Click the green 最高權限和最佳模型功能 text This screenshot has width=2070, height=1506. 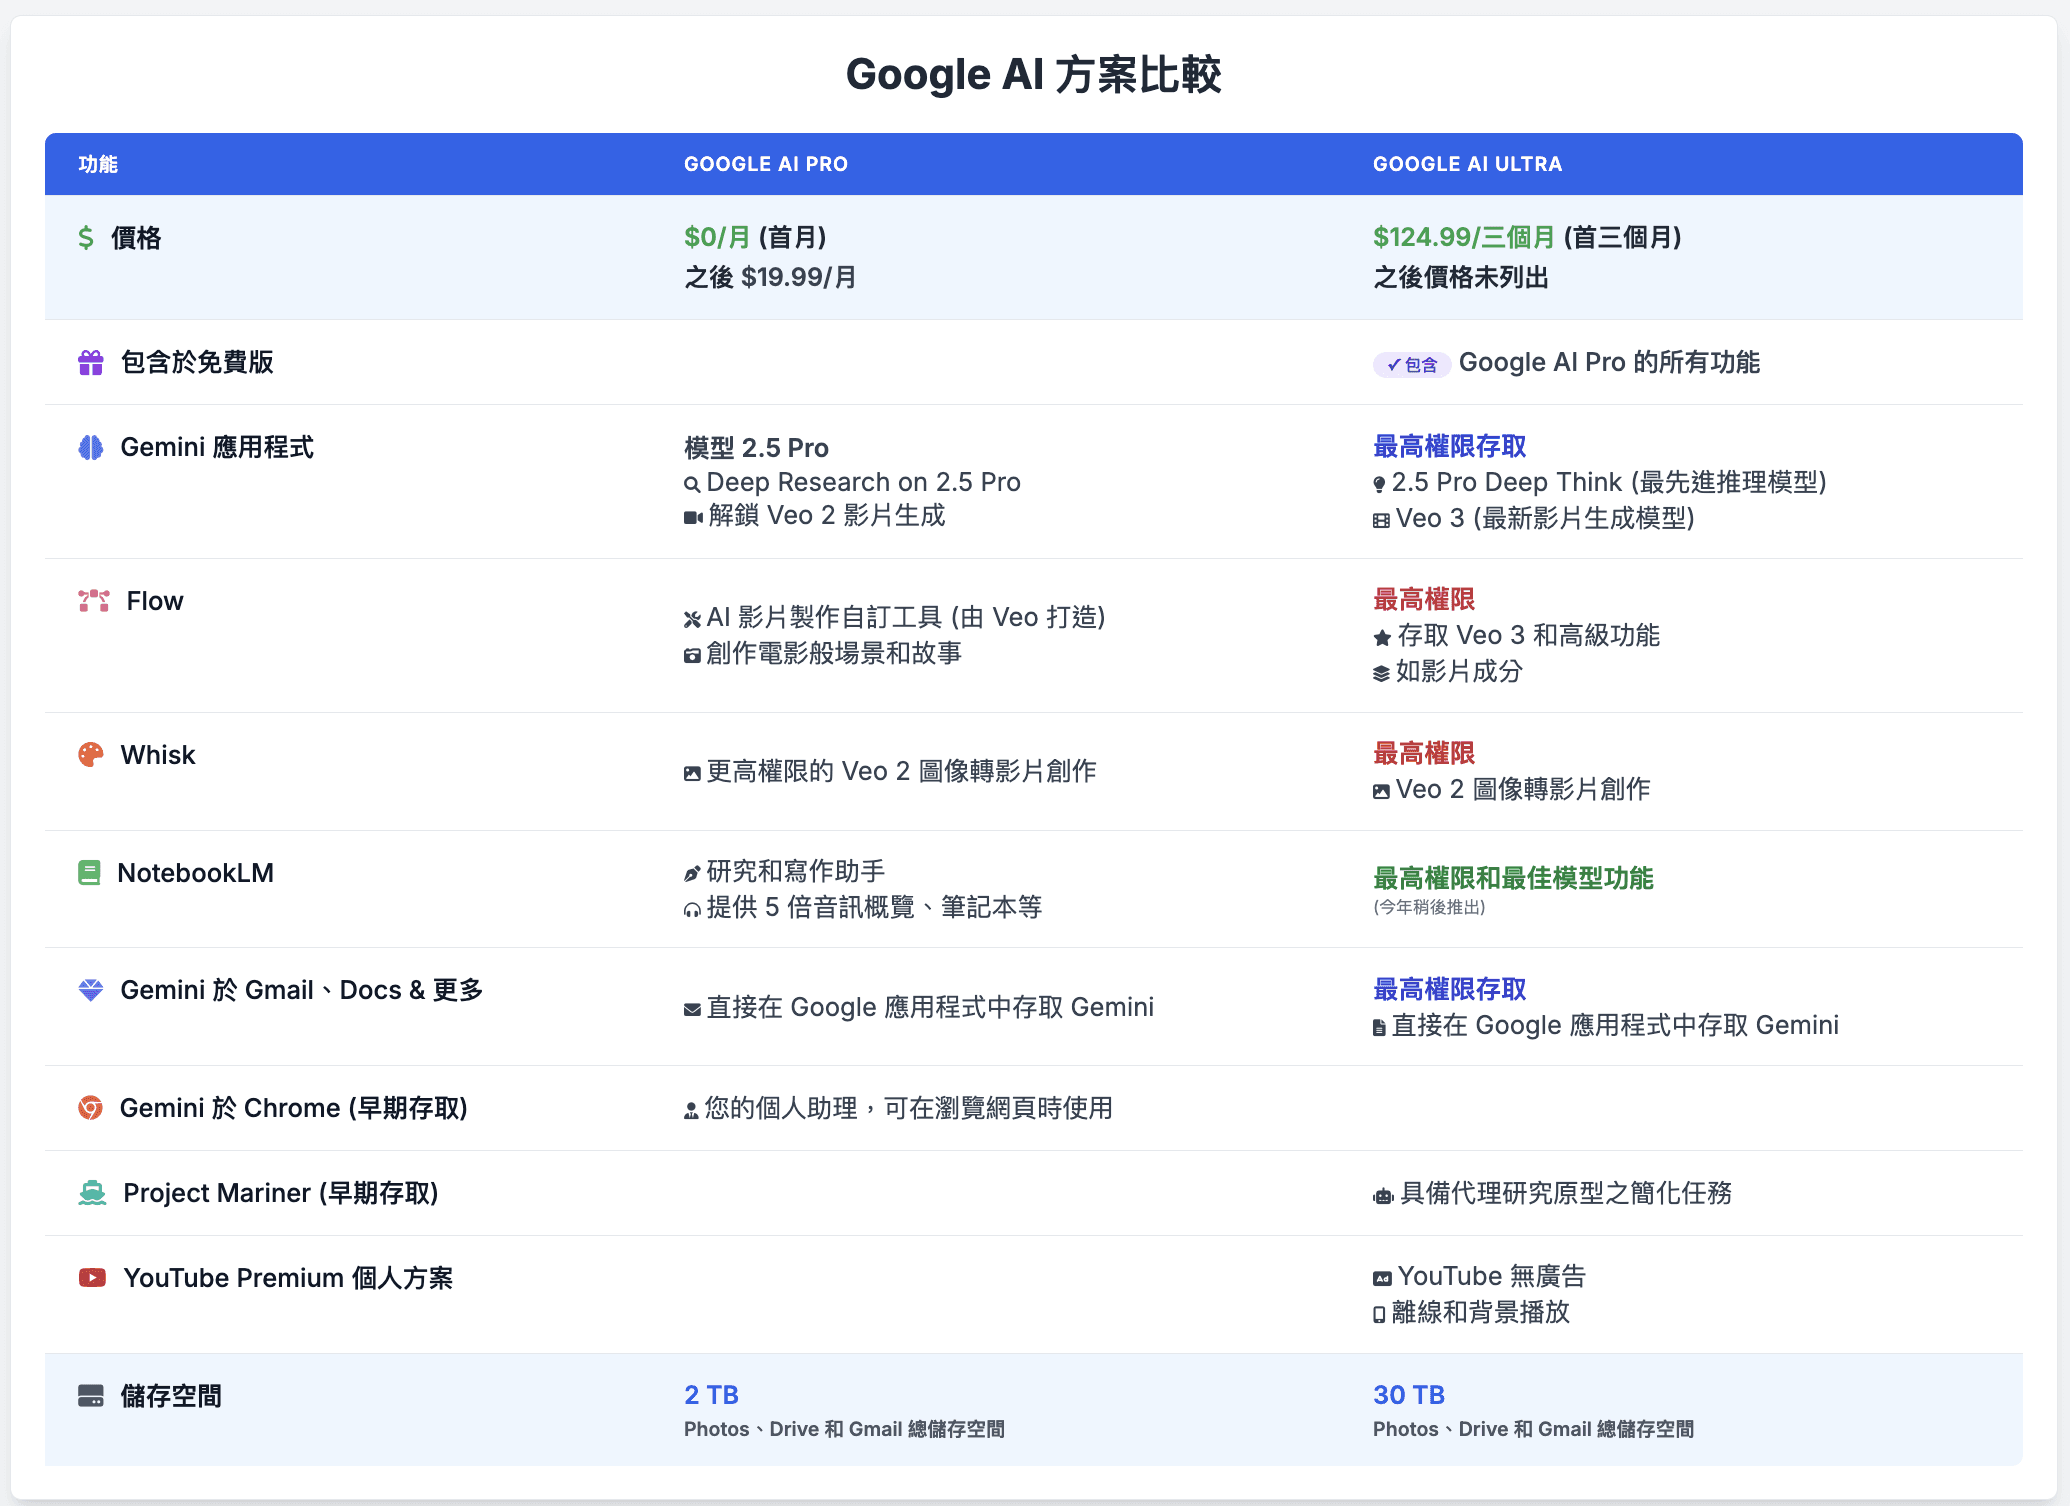click(x=1513, y=878)
